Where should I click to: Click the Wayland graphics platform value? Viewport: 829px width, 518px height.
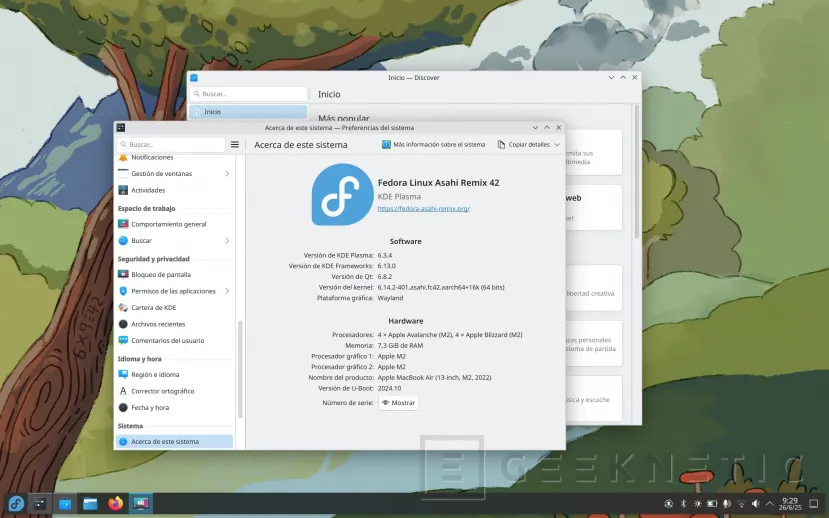point(390,298)
